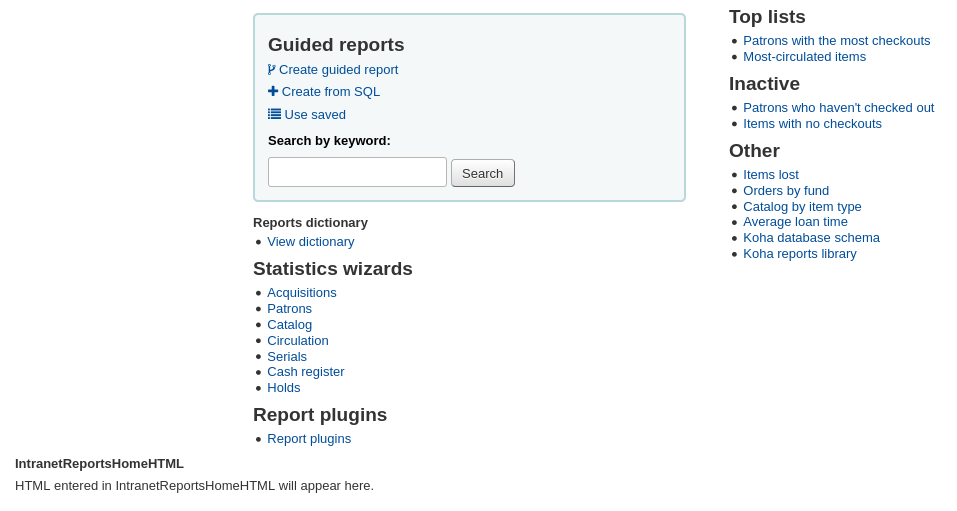Open Items with no checkouts report
957x511 pixels.
812,124
